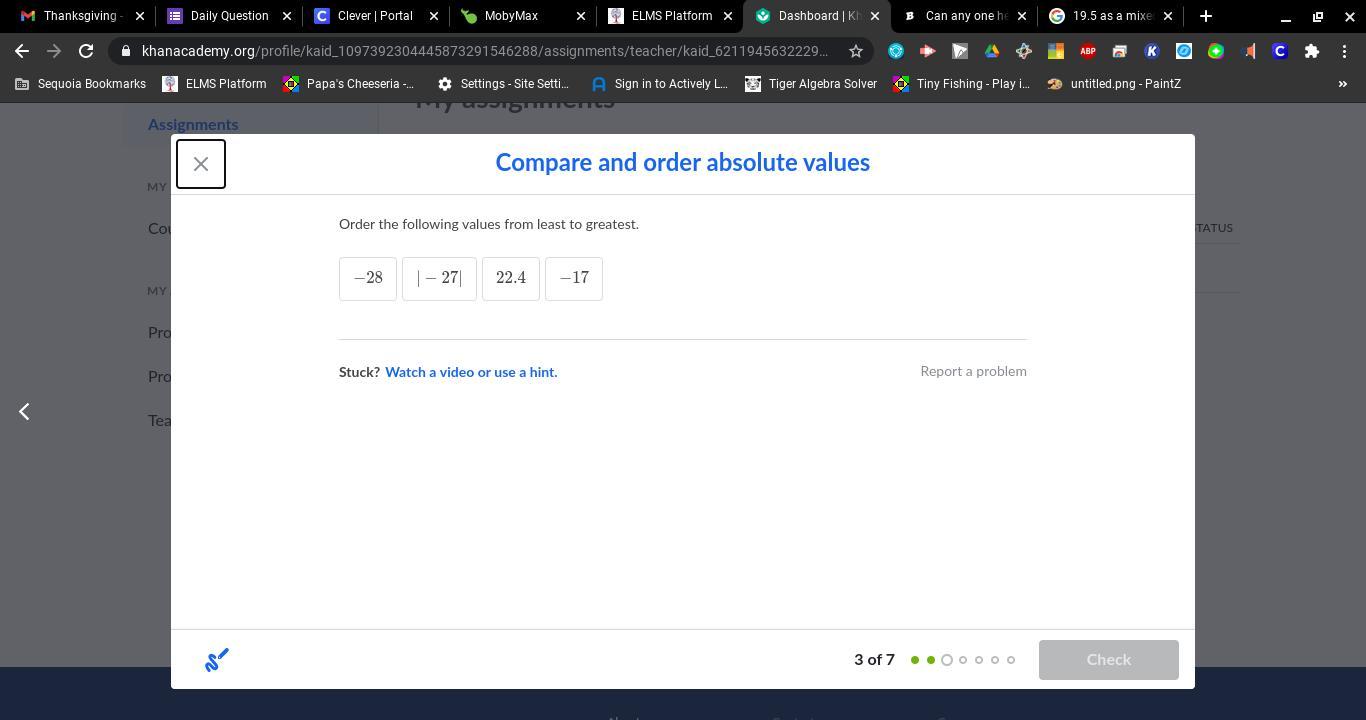Click the browser forward arrow

[x=54, y=51]
